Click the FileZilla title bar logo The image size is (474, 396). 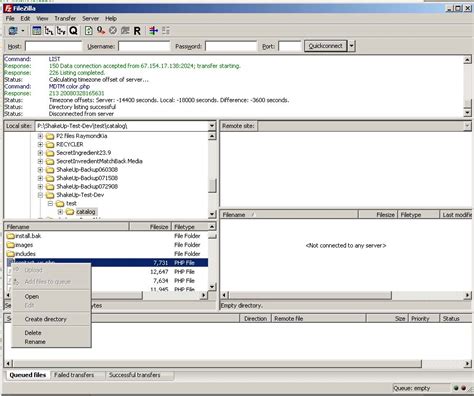tap(8, 8)
